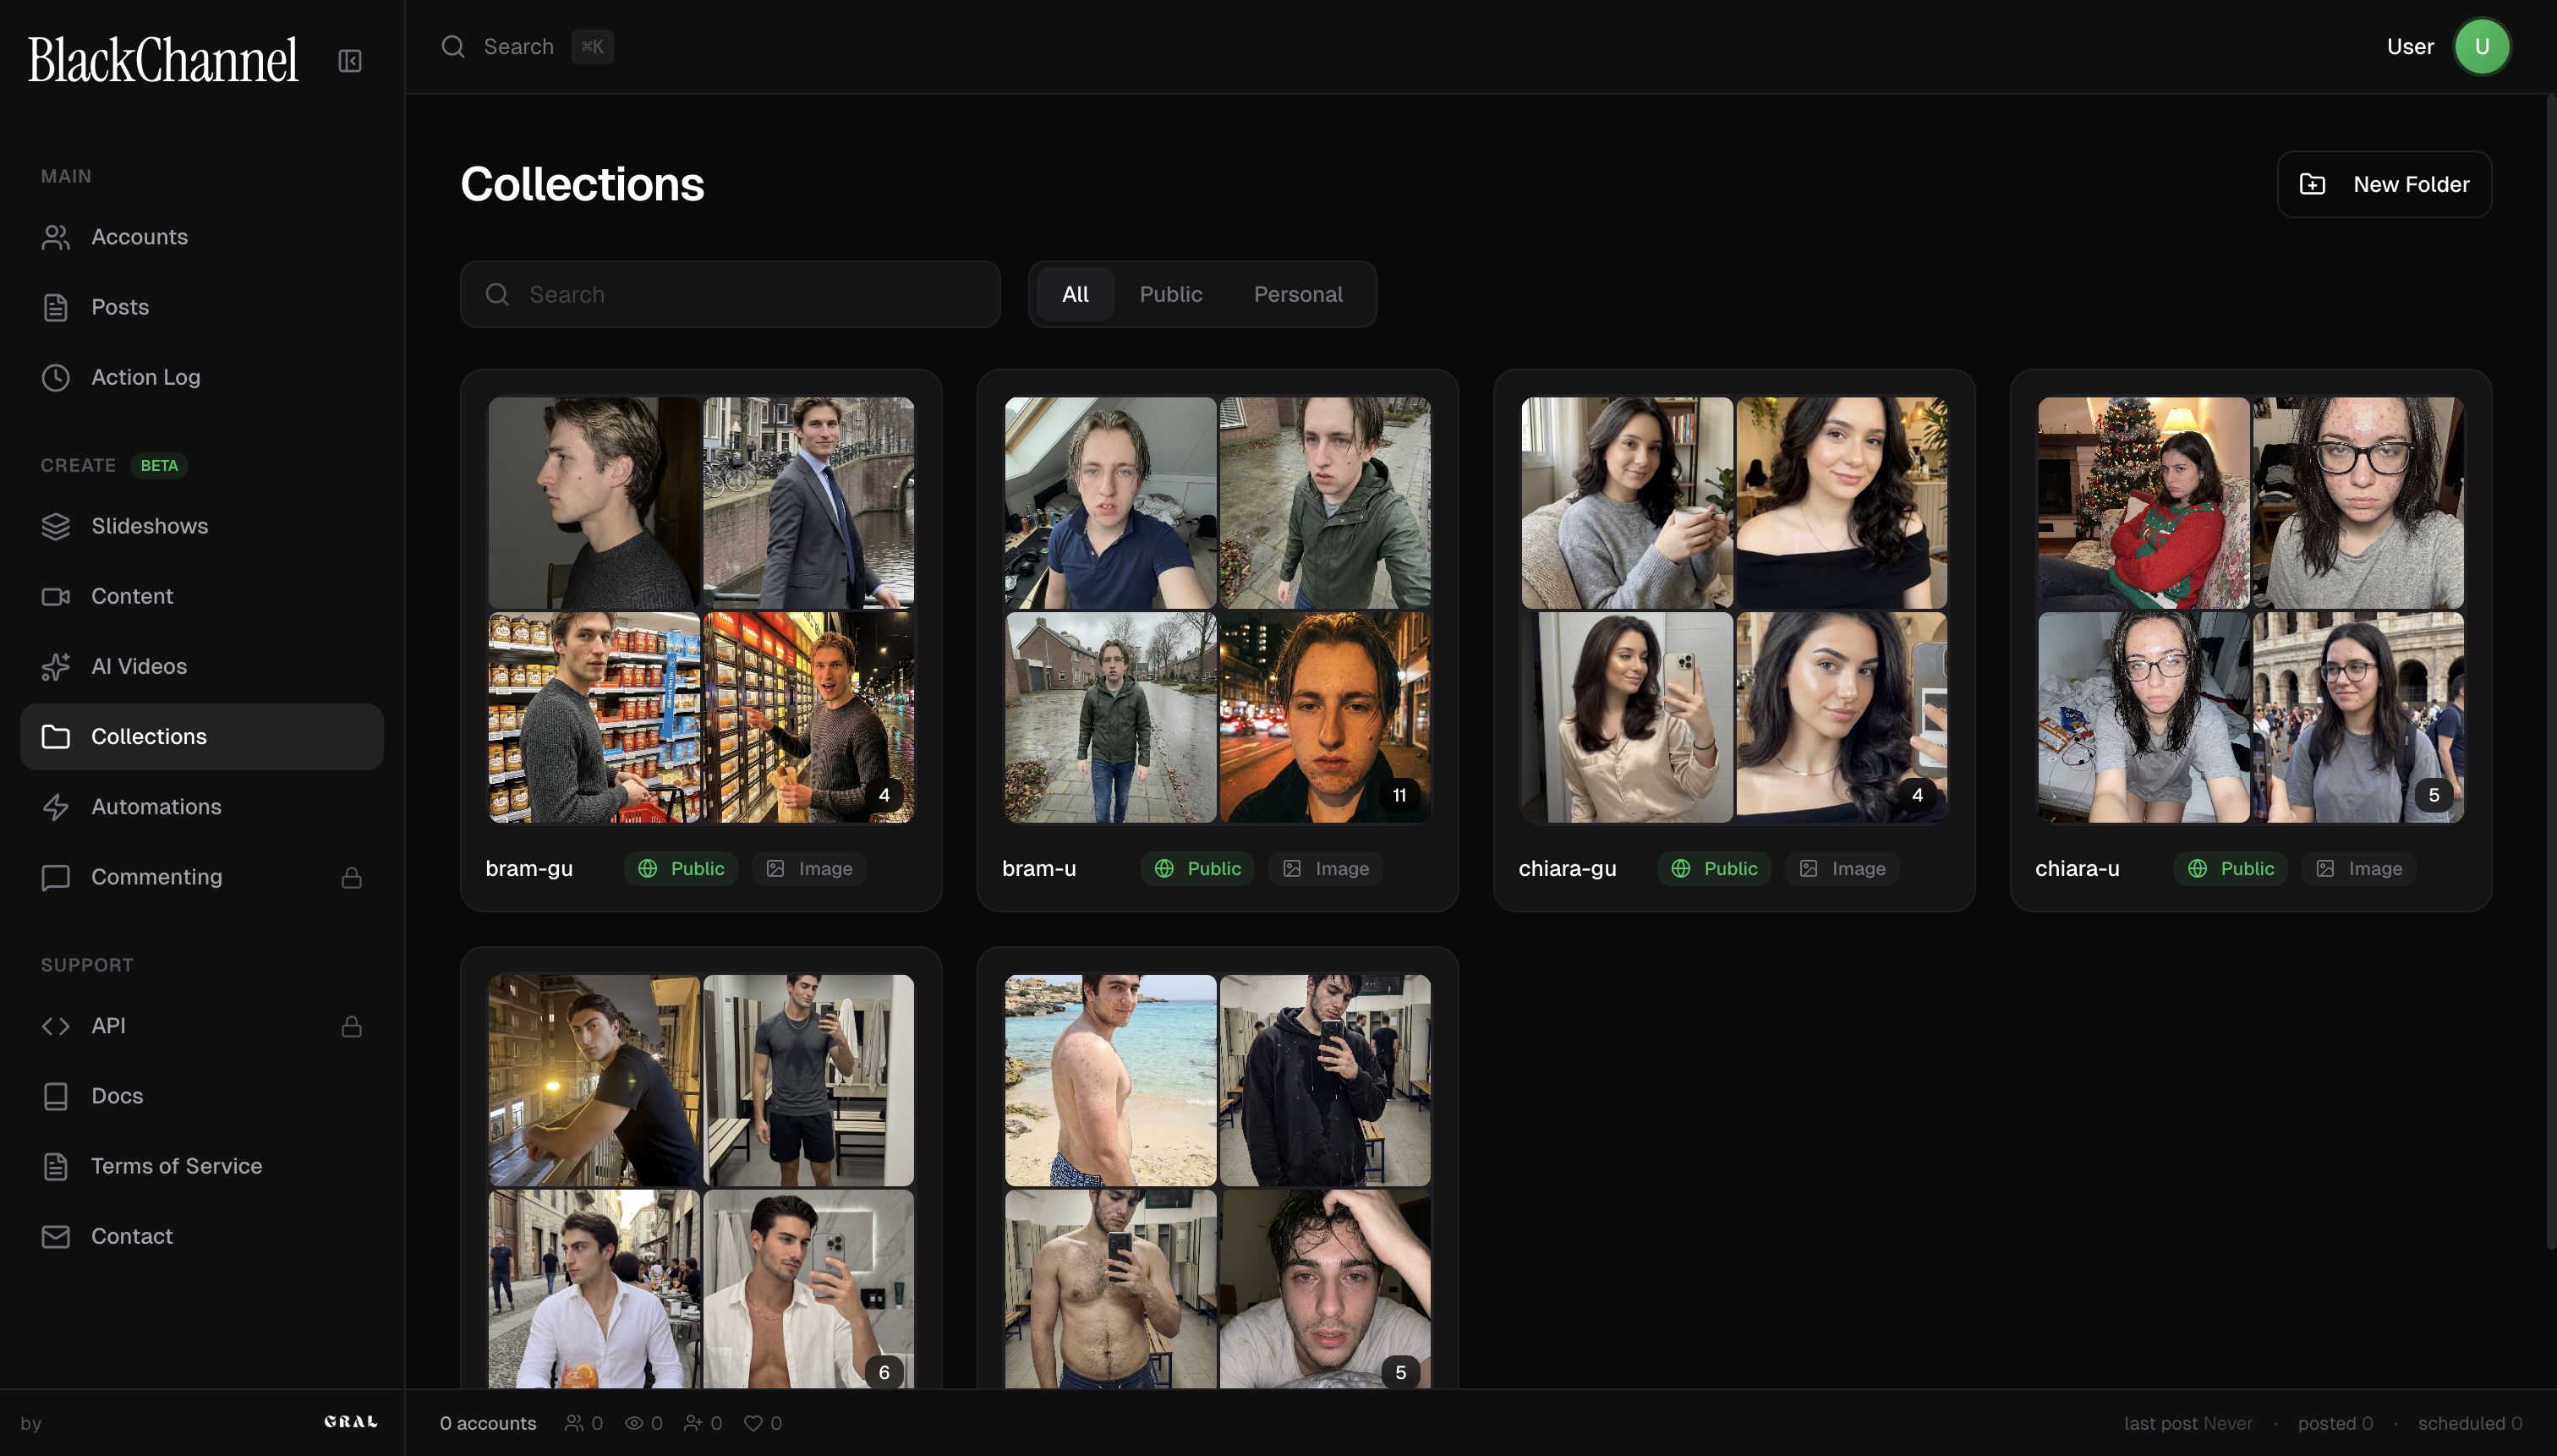2557x1456 pixels.
Task: Open the AI Videos section
Action: coord(138,666)
